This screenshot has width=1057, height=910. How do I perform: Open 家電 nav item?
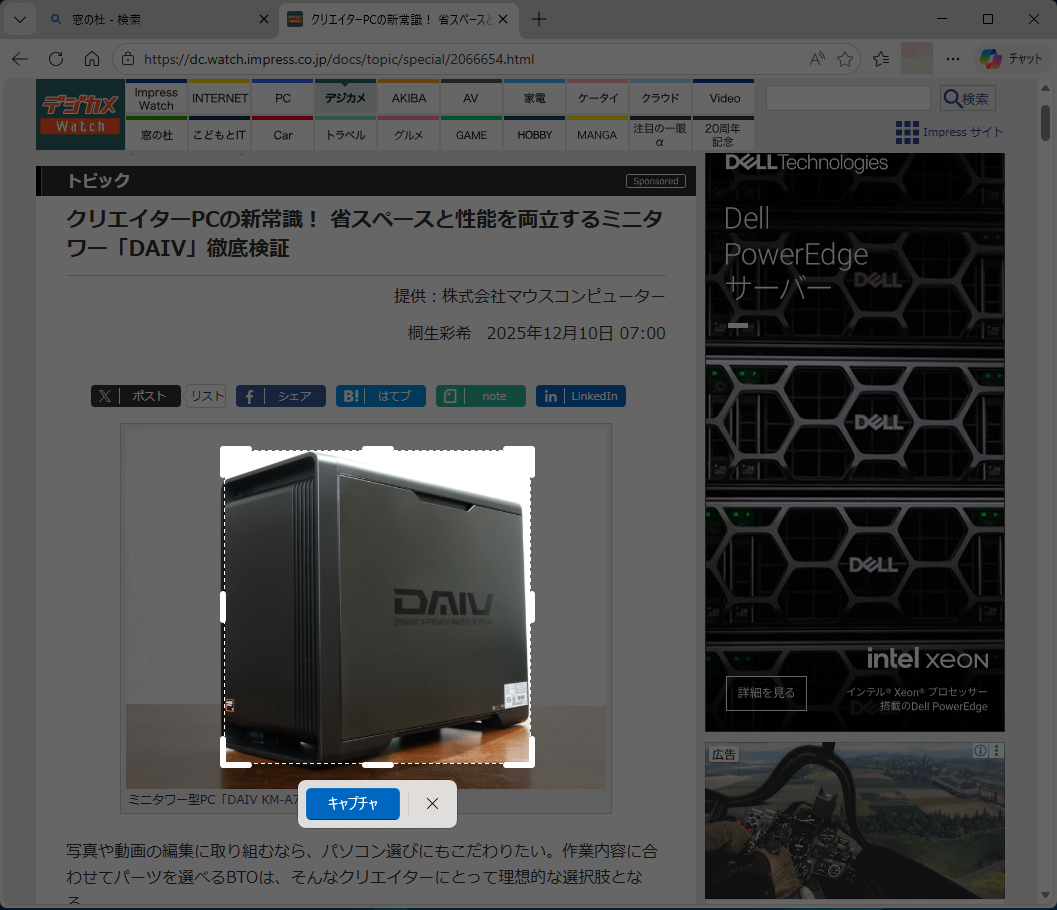(535, 98)
